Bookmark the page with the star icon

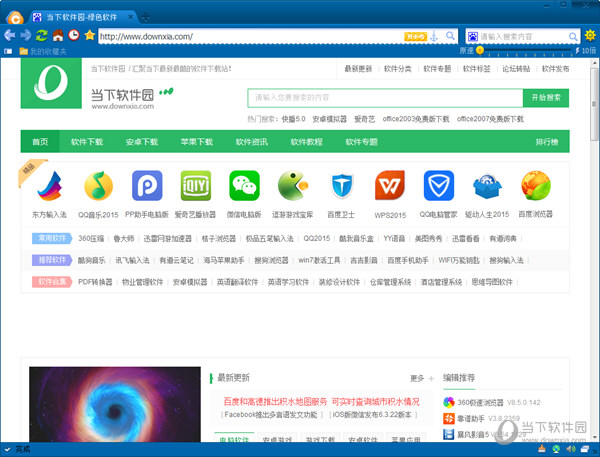[90, 35]
